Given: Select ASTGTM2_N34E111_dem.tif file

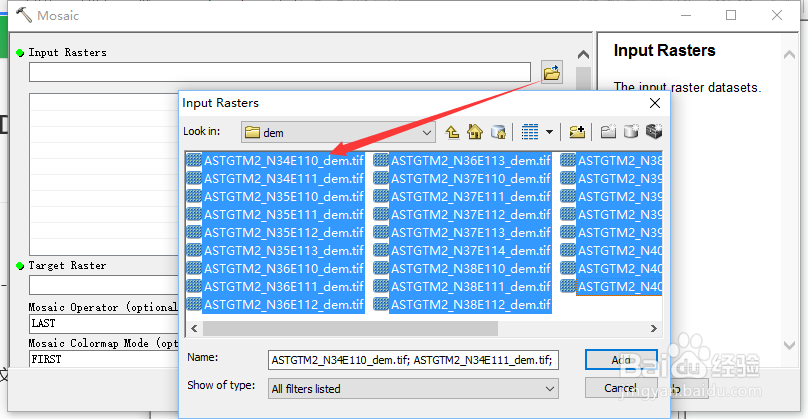Looking at the screenshot, I should pyautogui.click(x=283, y=179).
